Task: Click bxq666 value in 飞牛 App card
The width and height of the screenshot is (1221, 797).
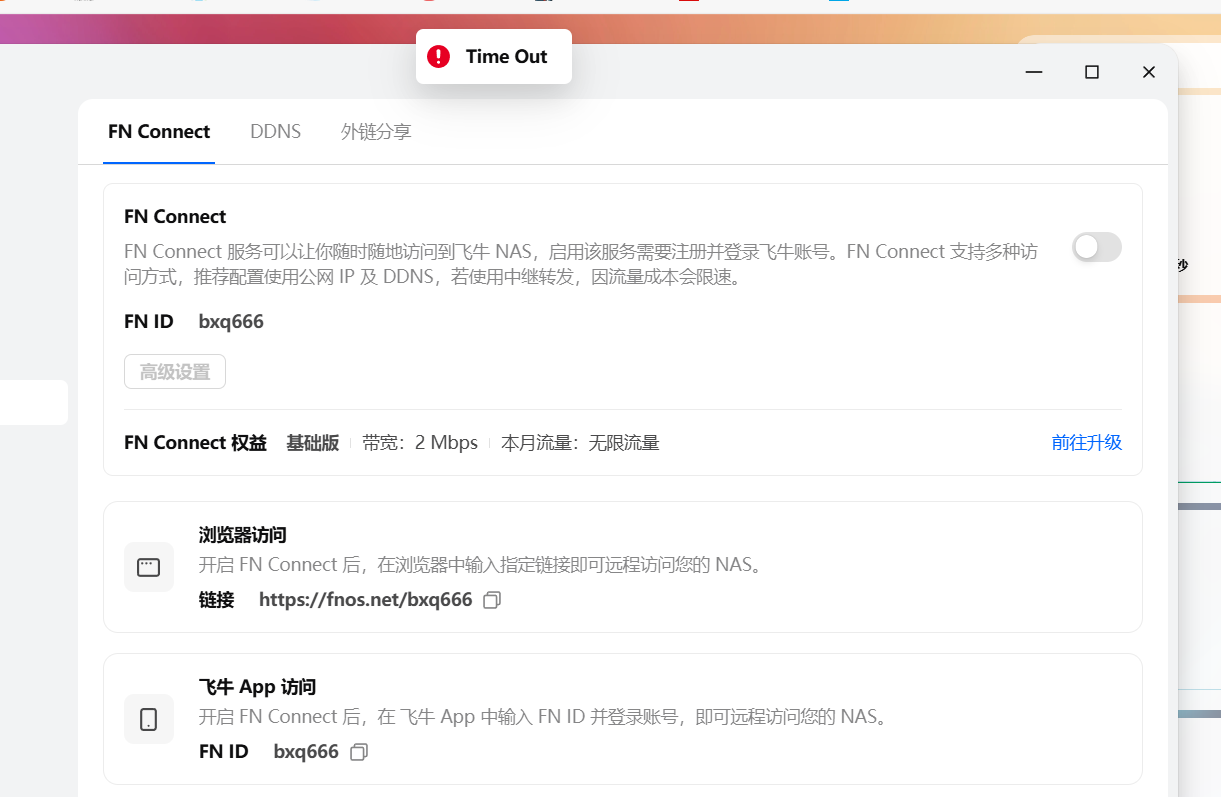Action: click(x=306, y=752)
